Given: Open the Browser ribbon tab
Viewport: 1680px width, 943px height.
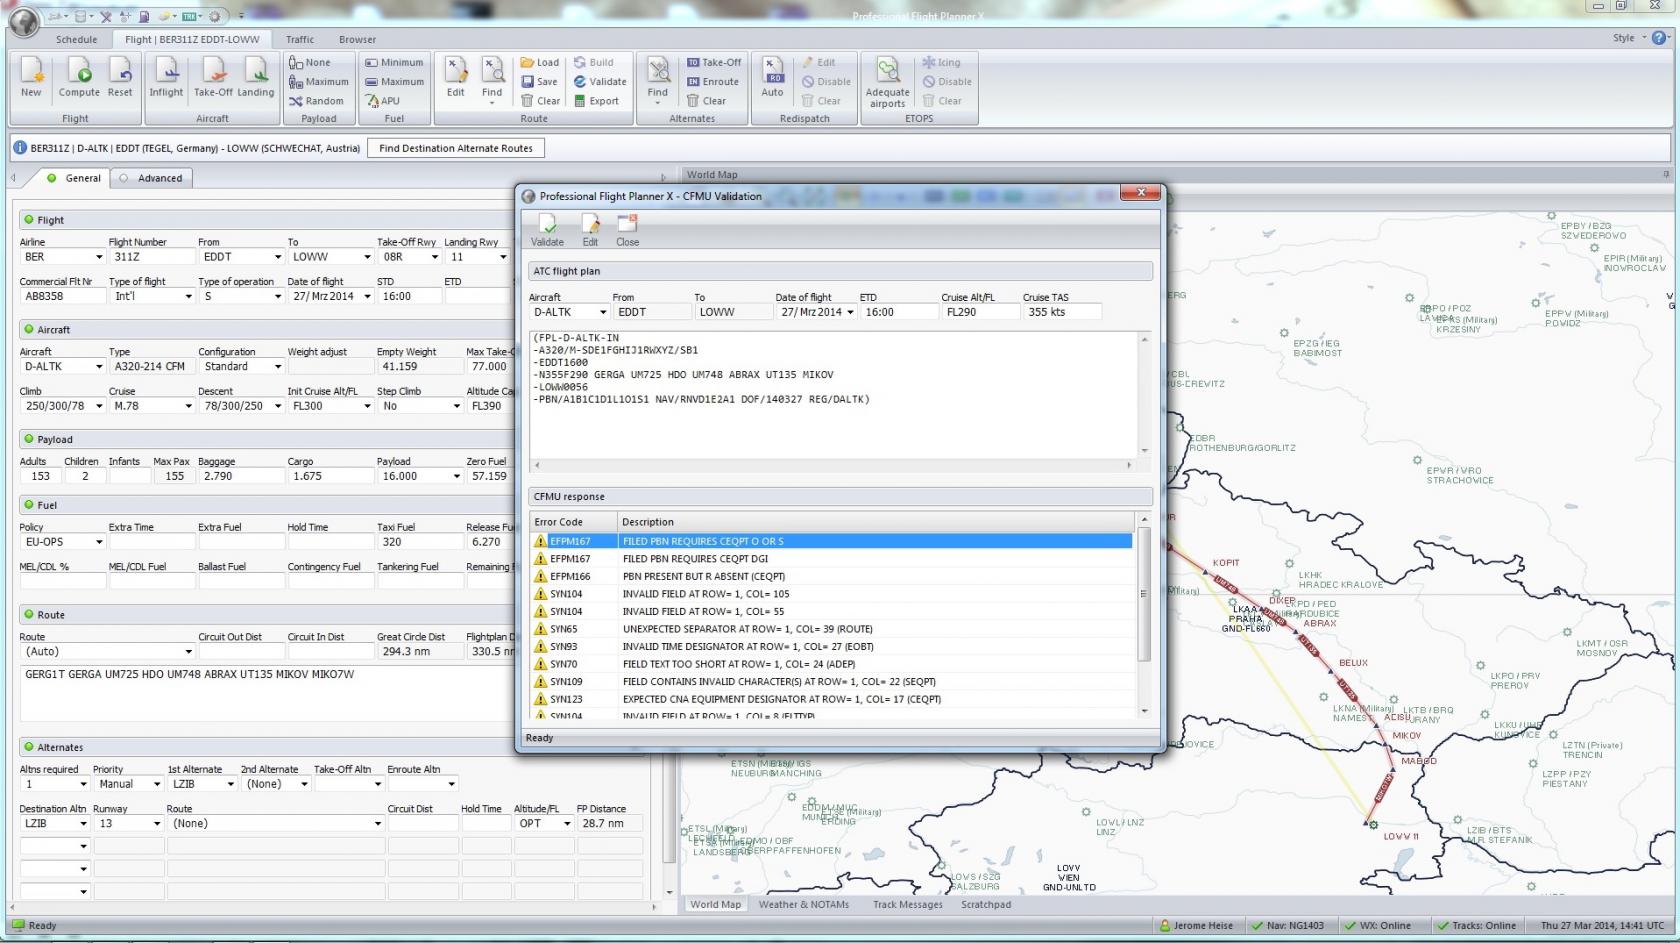Looking at the screenshot, I should coord(357,40).
